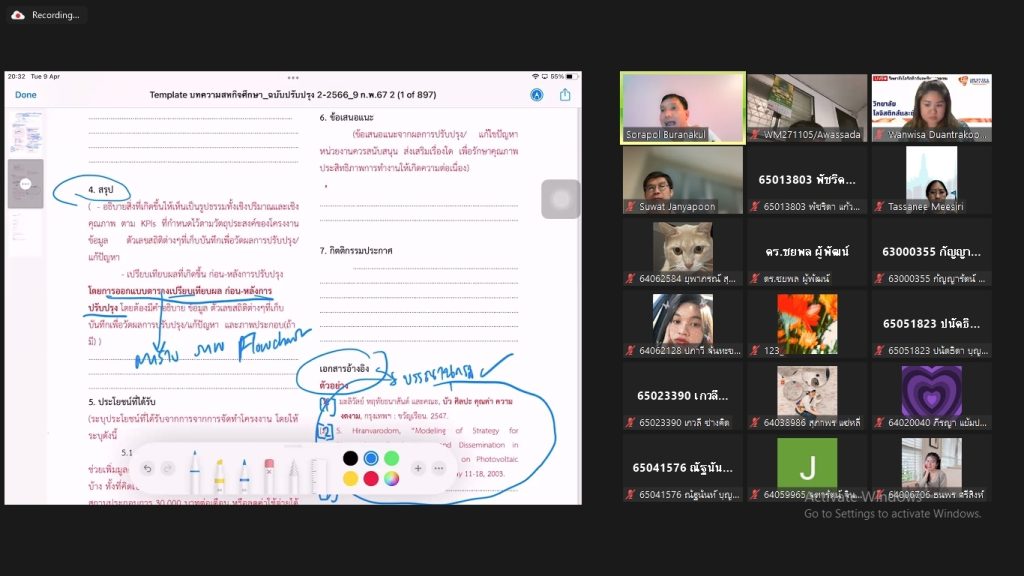Open markup toolbar more options (ellipsis)
This screenshot has width=1024, height=576.
(x=439, y=468)
